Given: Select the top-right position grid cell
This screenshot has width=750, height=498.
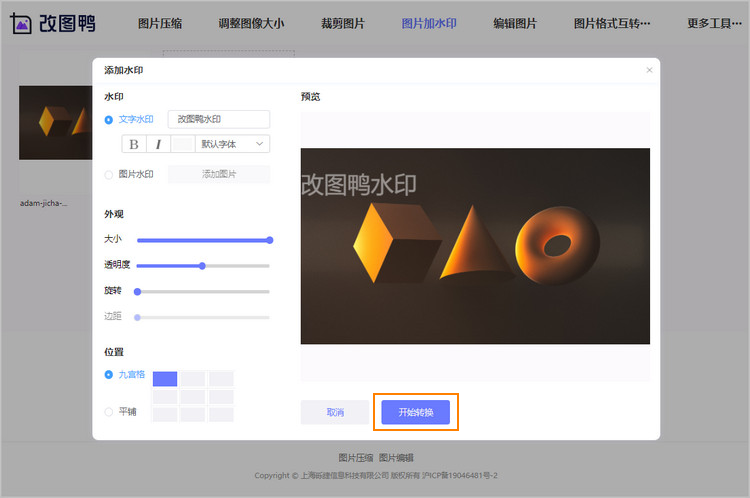Looking at the screenshot, I should (221, 379).
